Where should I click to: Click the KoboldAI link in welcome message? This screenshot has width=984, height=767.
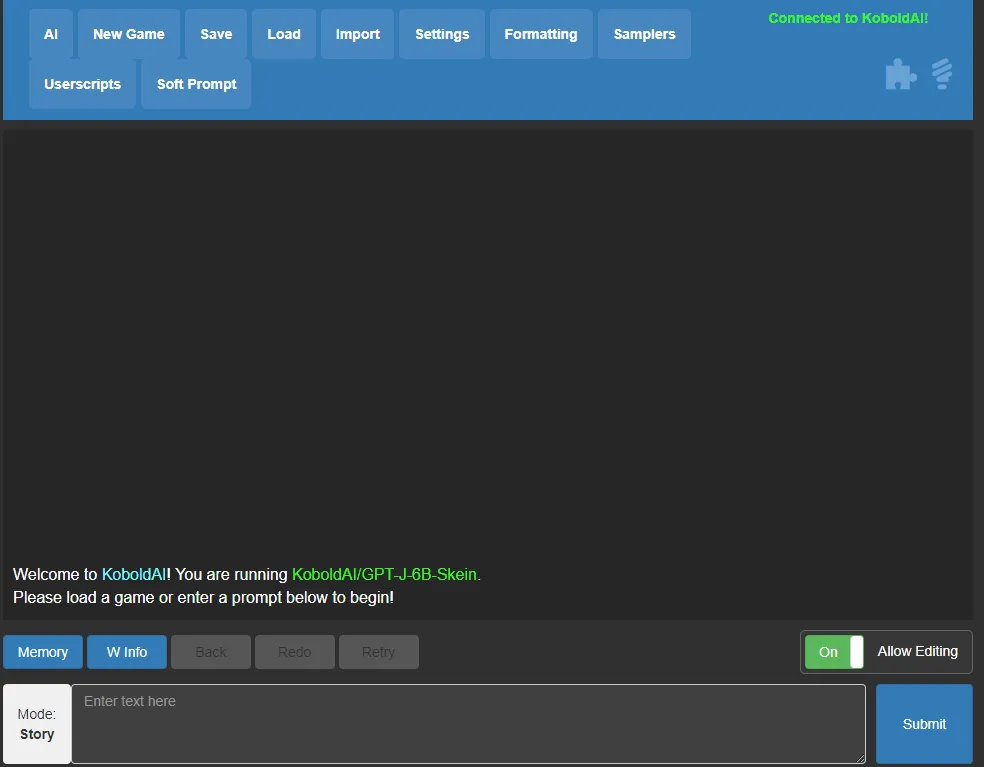134,574
